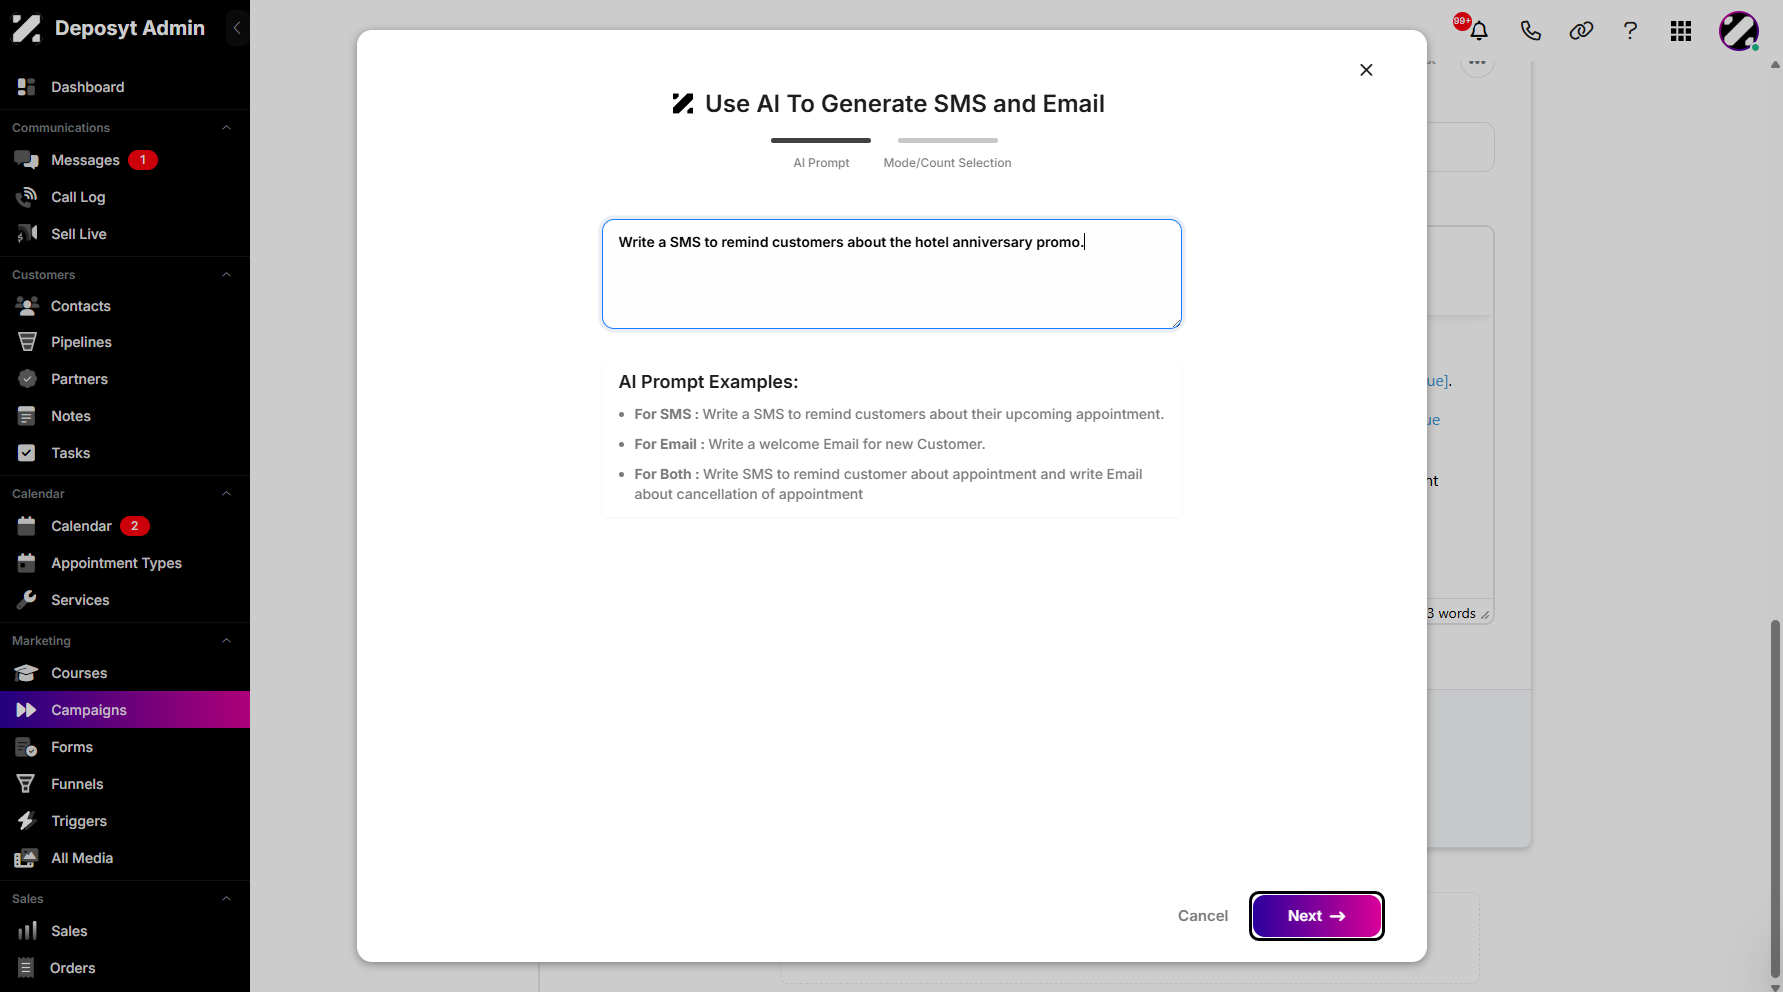The height and width of the screenshot is (992, 1783).
Task: Open the Calendar sidebar icon
Action: pos(27,526)
